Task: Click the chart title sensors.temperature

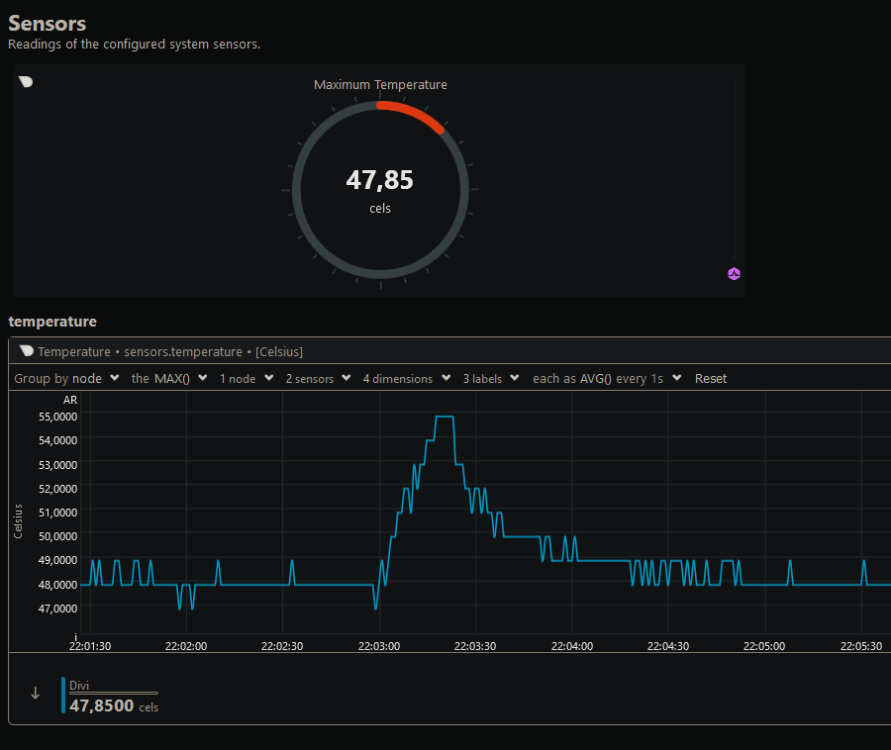Action: click(x=183, y=352)
